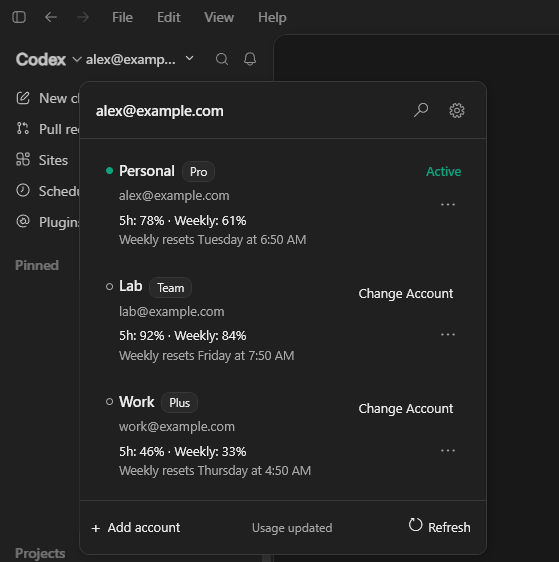The height and width of the screenshot is (562, 559).
Task: Click the Pinned section heading
Action: tap(37, 266)
